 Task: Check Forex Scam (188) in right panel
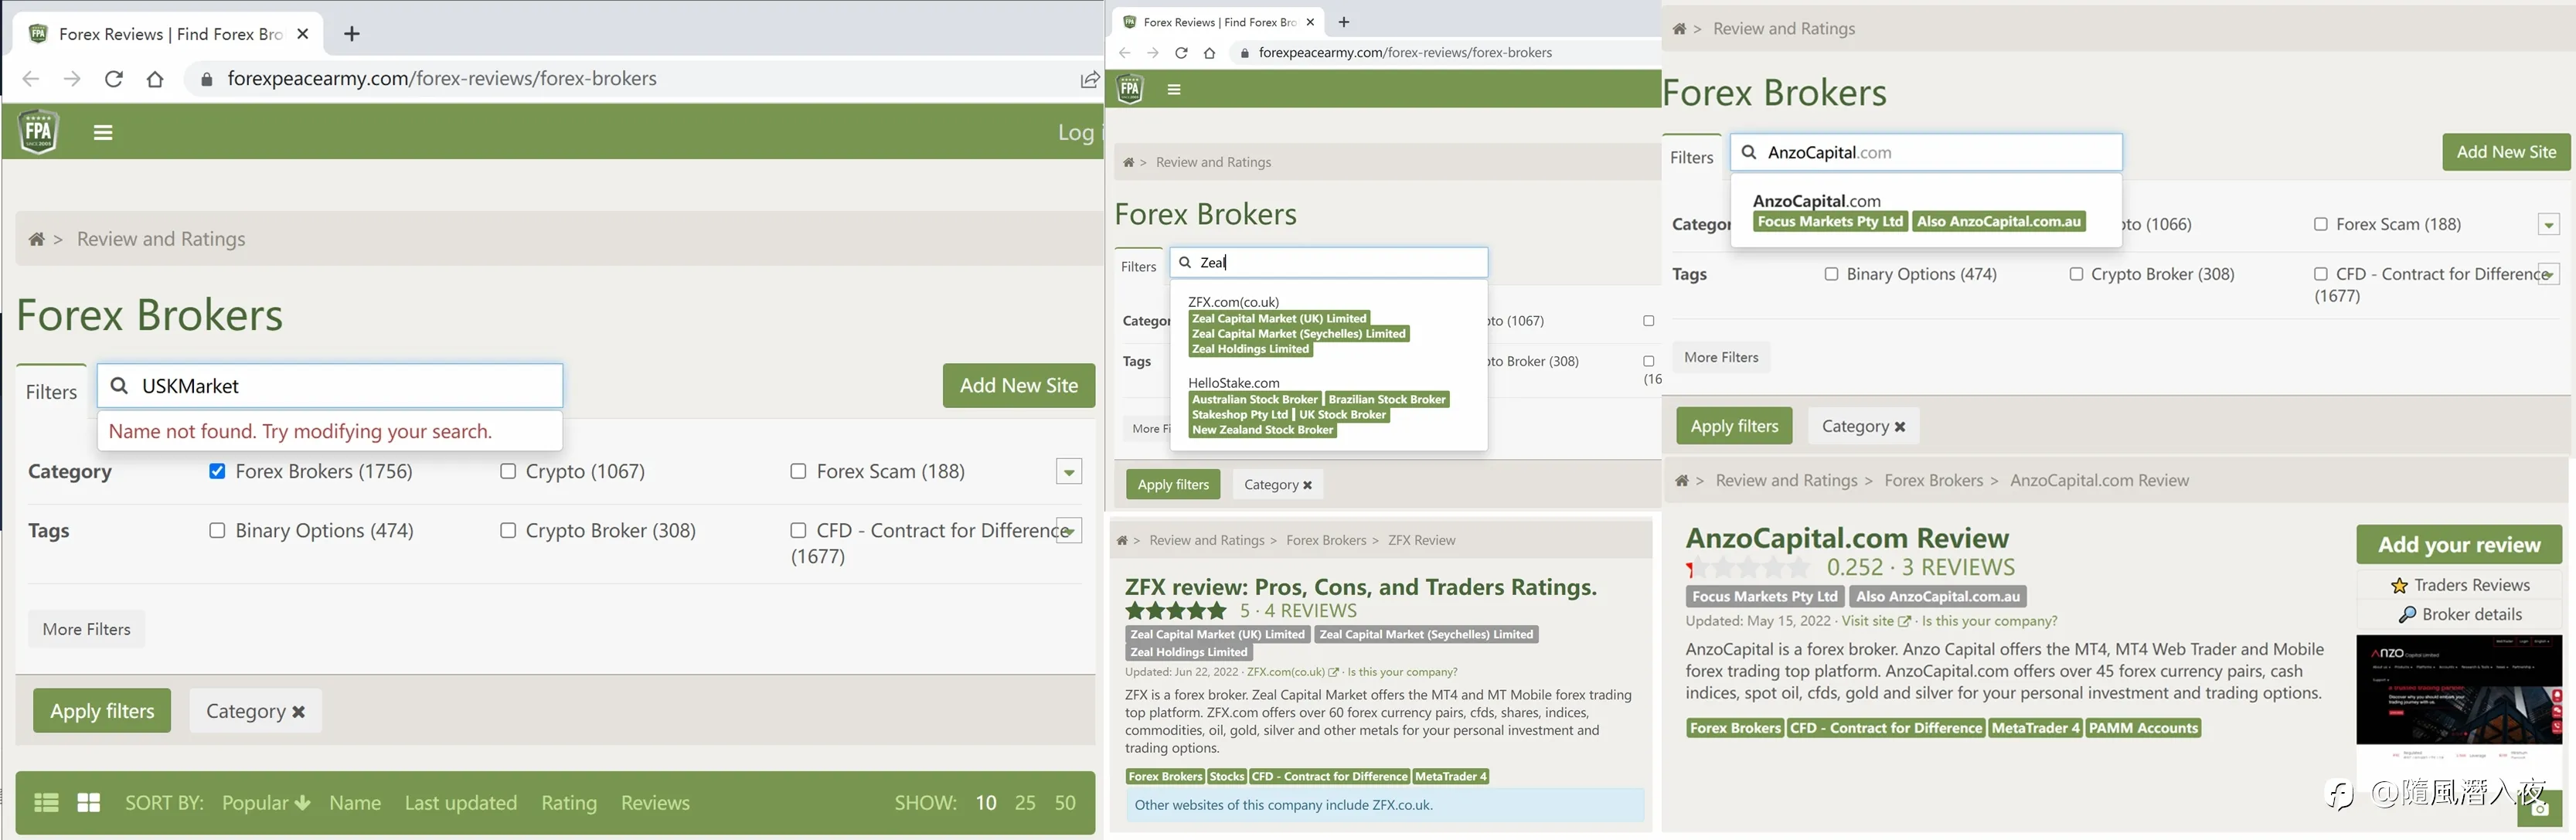tap(2321, 224)
